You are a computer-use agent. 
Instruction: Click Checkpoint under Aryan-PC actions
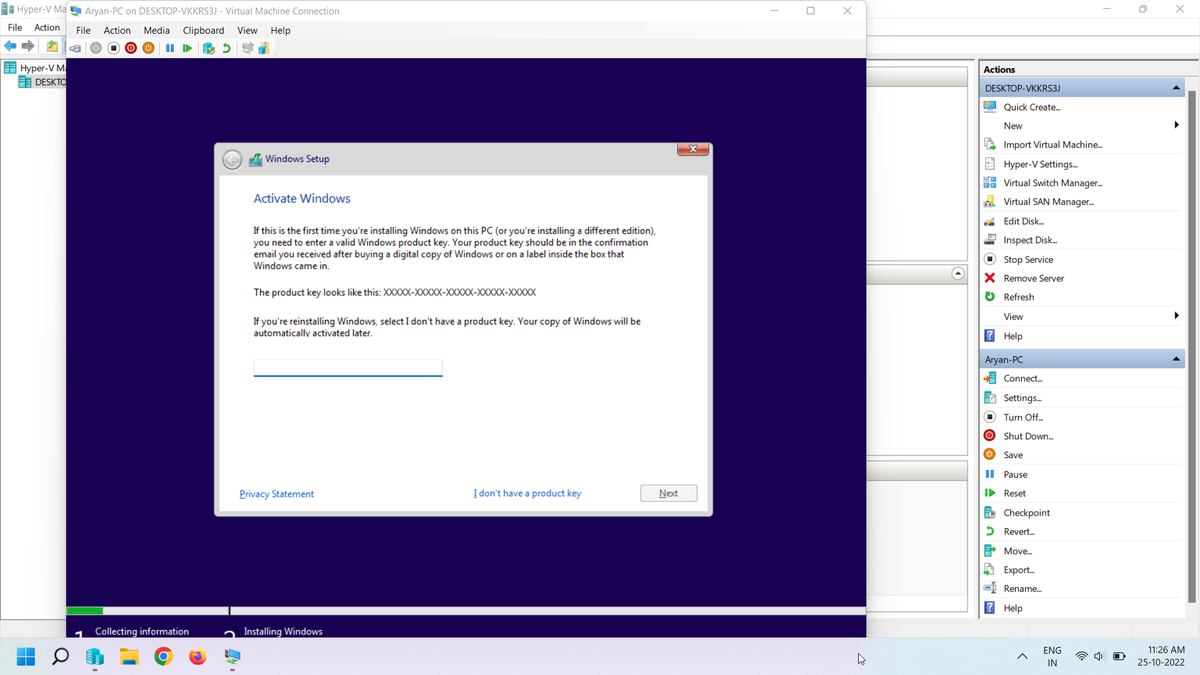(1026, 513)
